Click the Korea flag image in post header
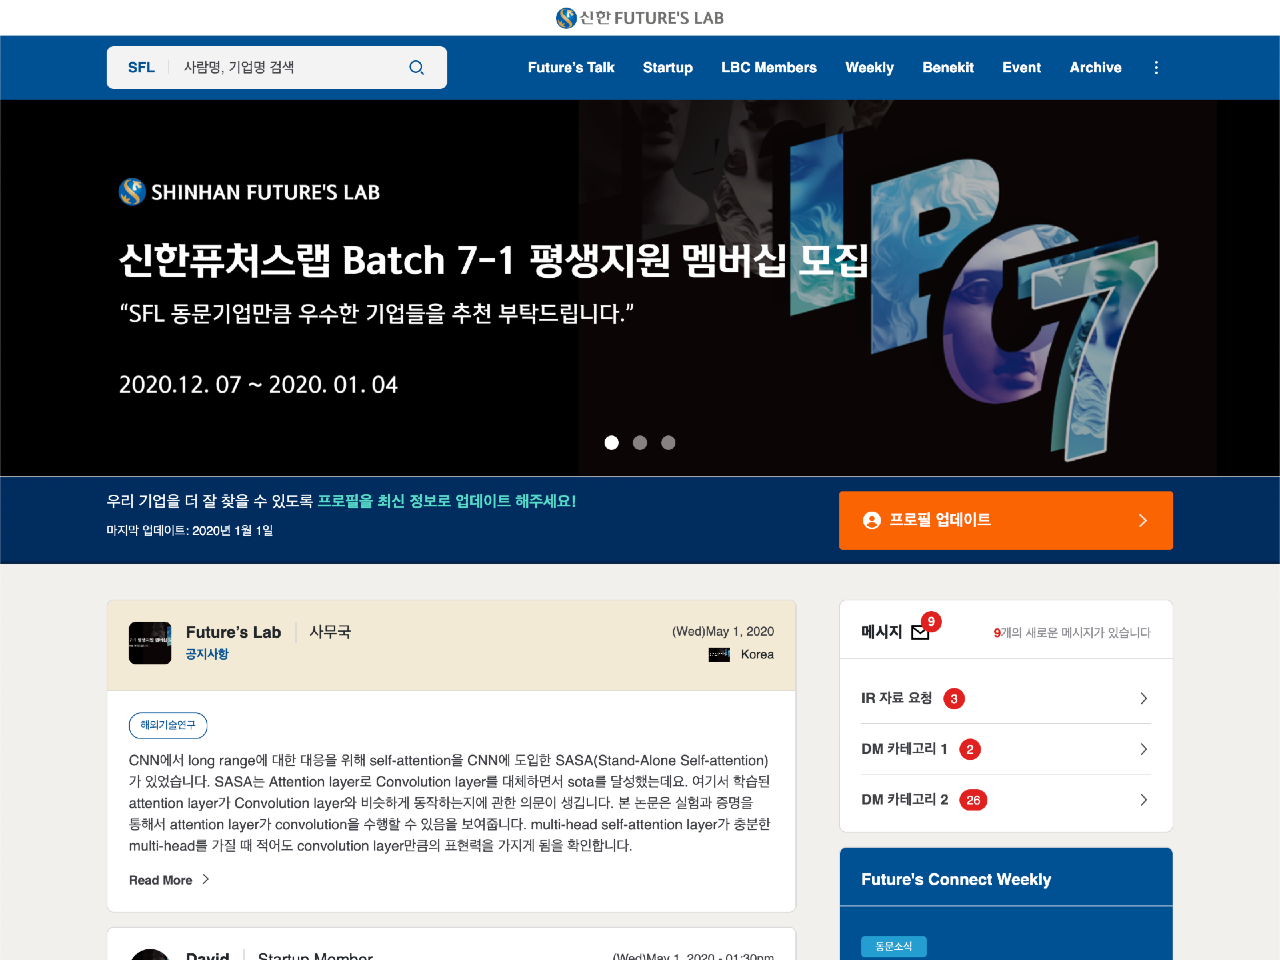Image resolution: width=1280 pixels, height=960 pixels. tap(719, 655)
